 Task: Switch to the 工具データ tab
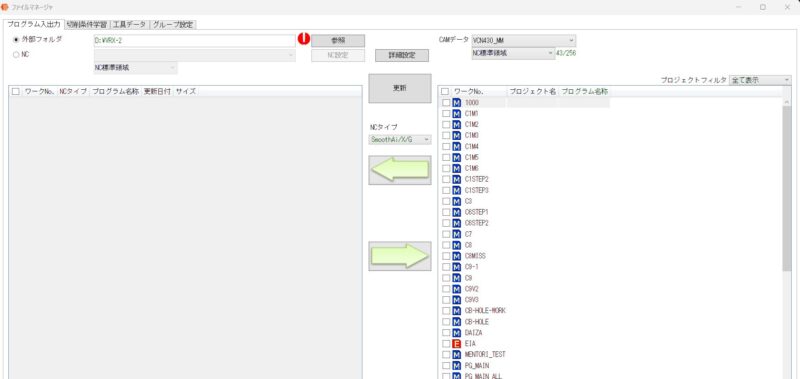(130, 24)
